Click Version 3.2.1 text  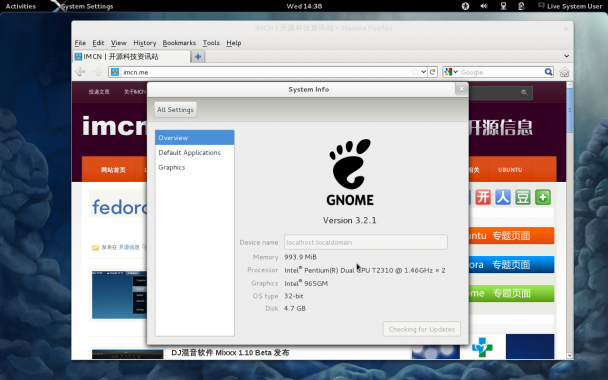tap(349, 220)
